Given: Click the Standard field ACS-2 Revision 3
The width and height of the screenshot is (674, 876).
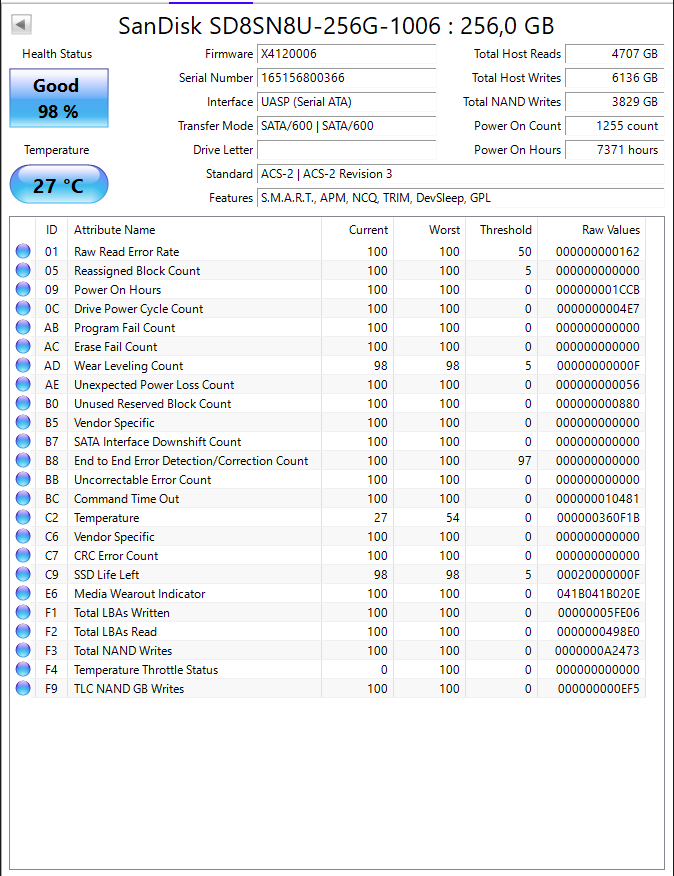Looking at the screenshot, I should [461, 174].
